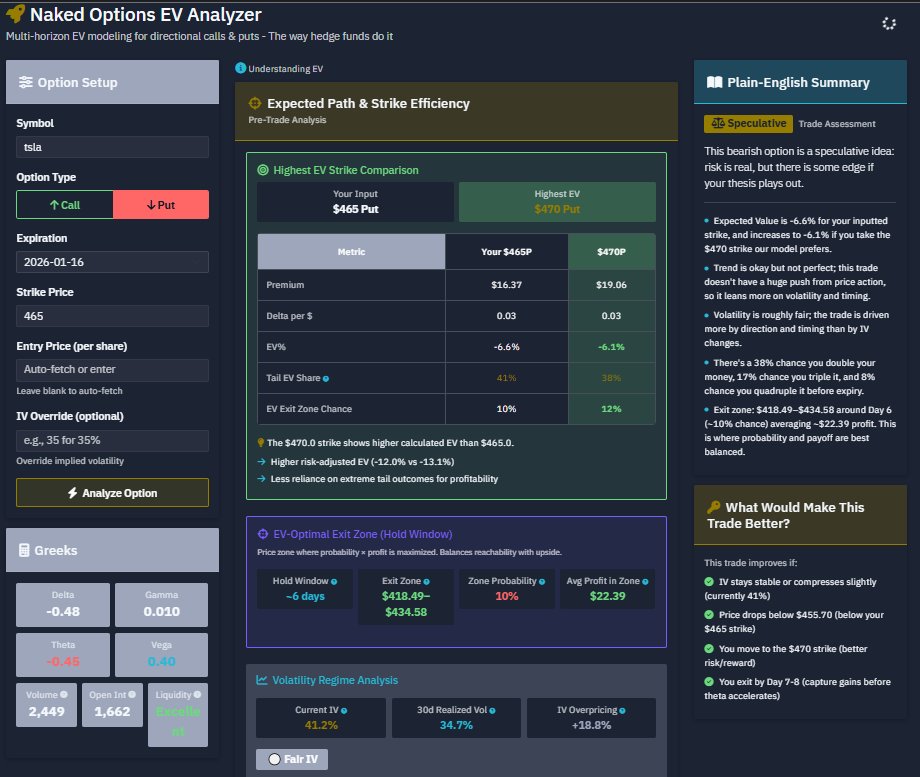Screen dimensions: 920x777
Task: Select the Put option type toggle
Action: pos(160,204)
